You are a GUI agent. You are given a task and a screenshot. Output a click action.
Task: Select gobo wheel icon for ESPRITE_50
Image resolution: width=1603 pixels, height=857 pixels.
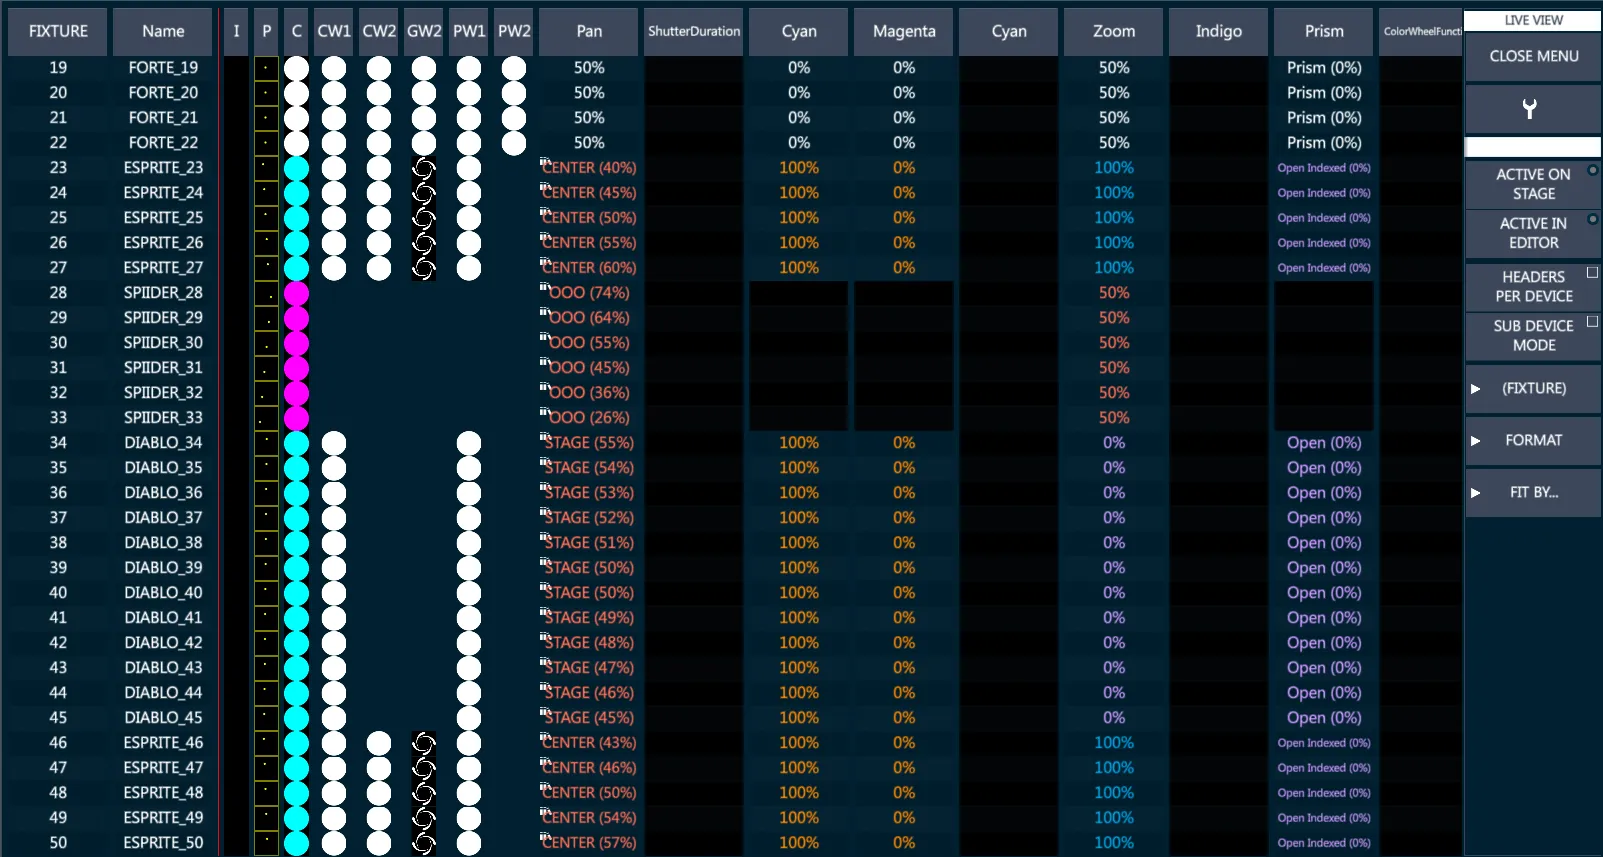(424, 843)
